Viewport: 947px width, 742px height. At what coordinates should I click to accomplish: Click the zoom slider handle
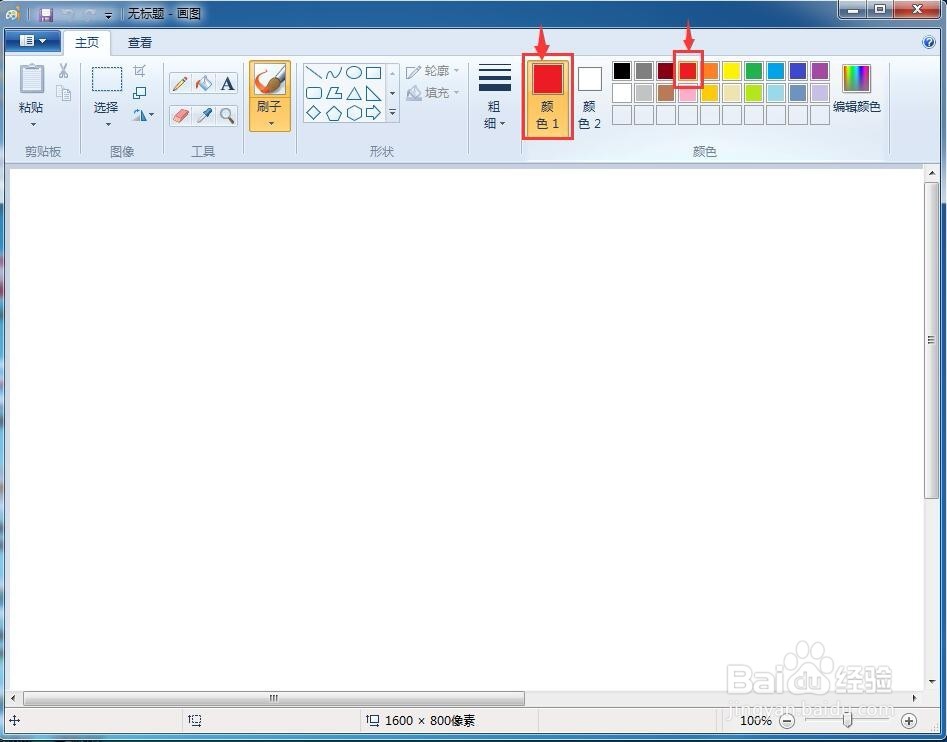click(847, 720)
